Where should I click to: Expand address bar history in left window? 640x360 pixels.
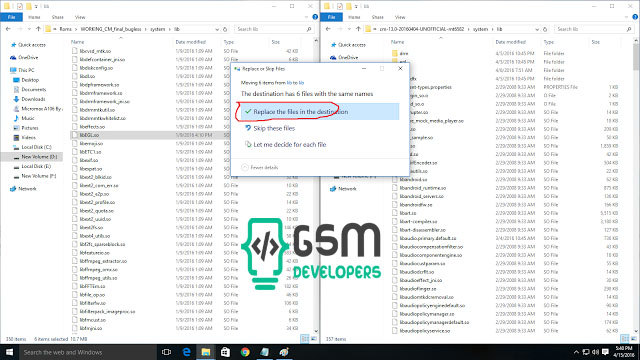click(217, 29)
